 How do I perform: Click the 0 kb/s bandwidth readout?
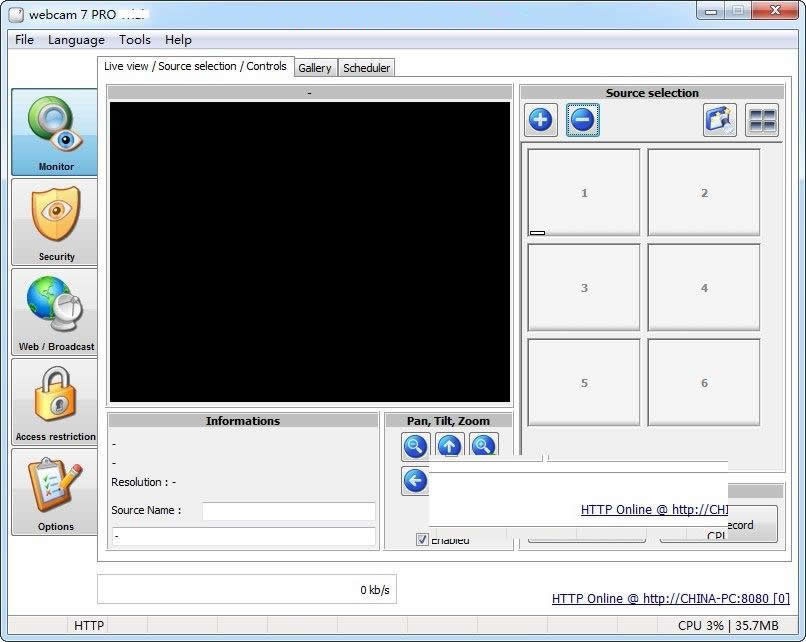point(375,590)
